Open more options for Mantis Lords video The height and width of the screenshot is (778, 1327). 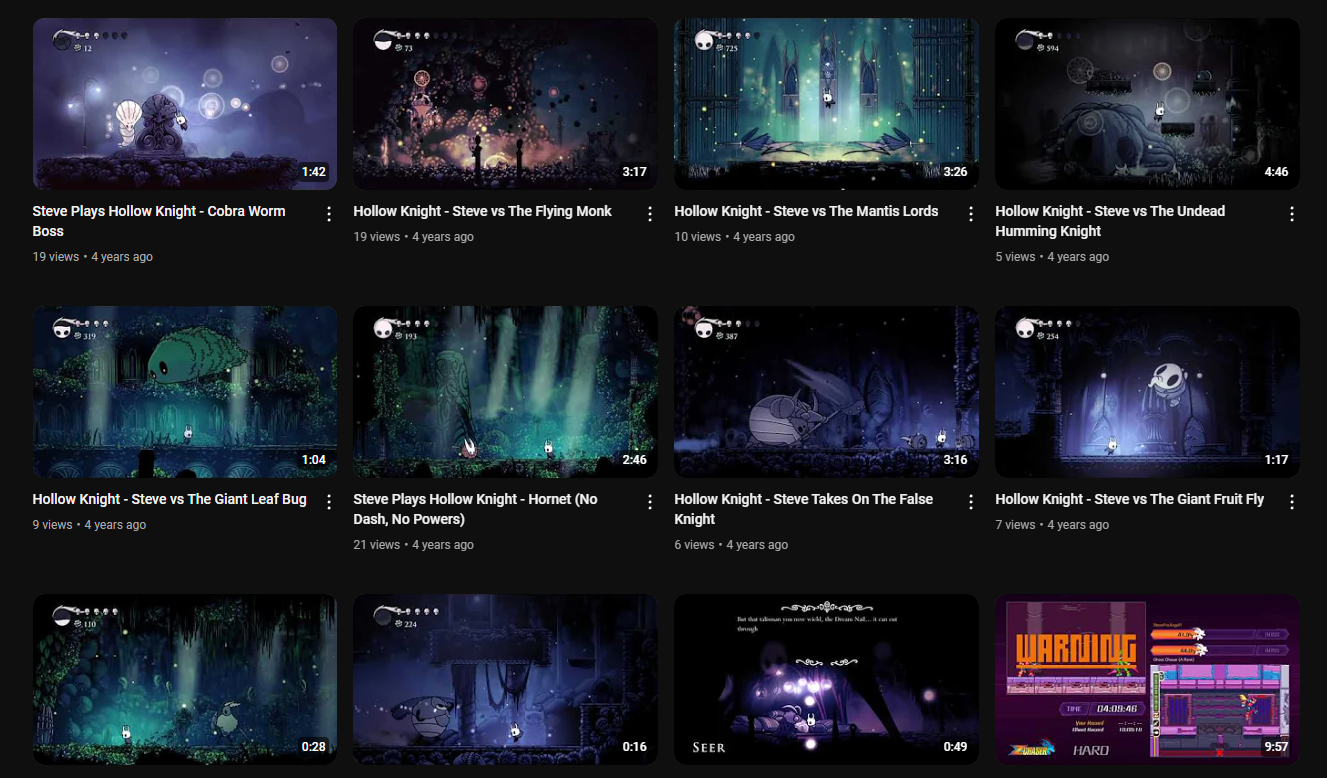pyautogui.click(x=971, y=214)
